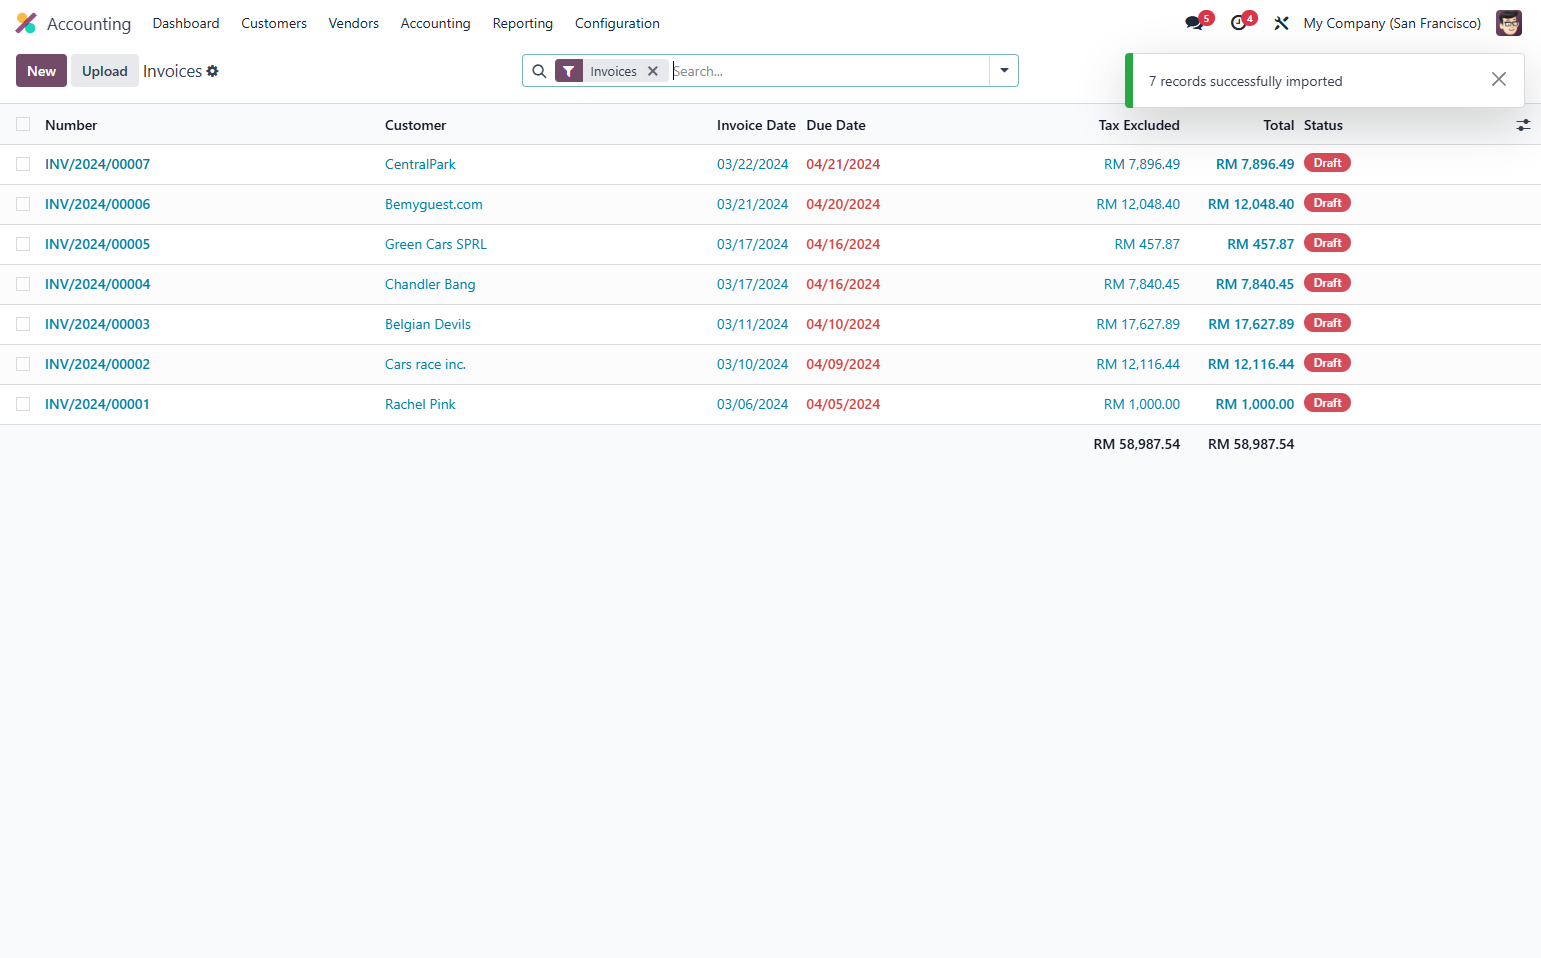Click the search magnifier icon
Screen dimensions: 1541x958
(539, 71)
